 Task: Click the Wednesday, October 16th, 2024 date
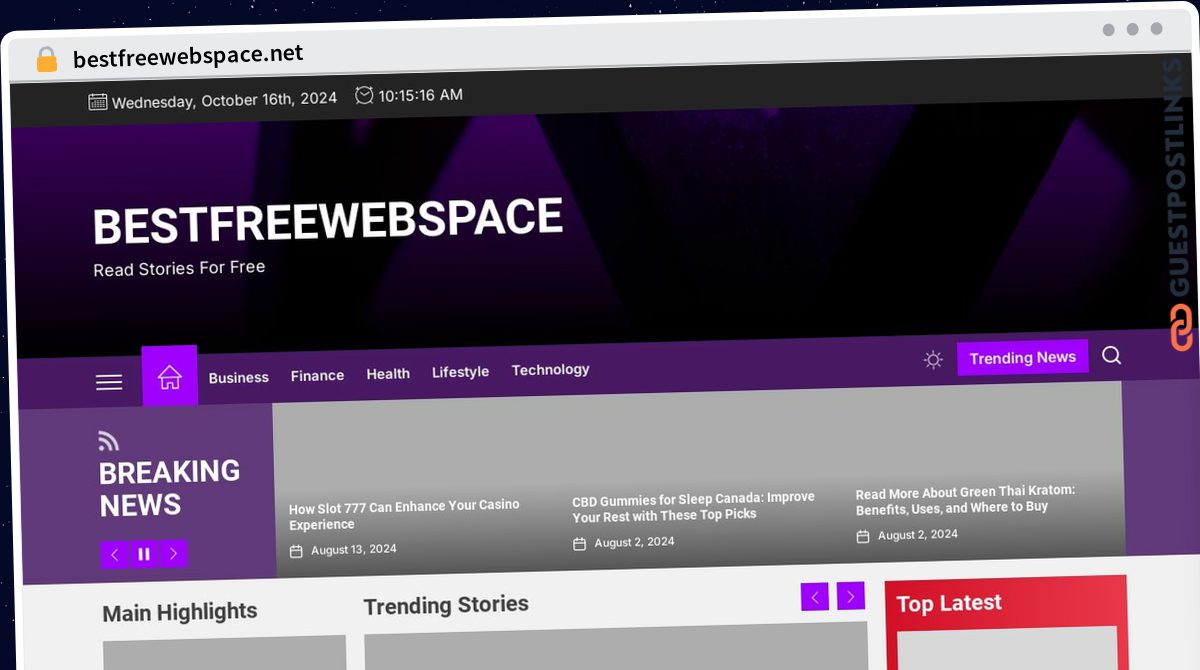224,100
